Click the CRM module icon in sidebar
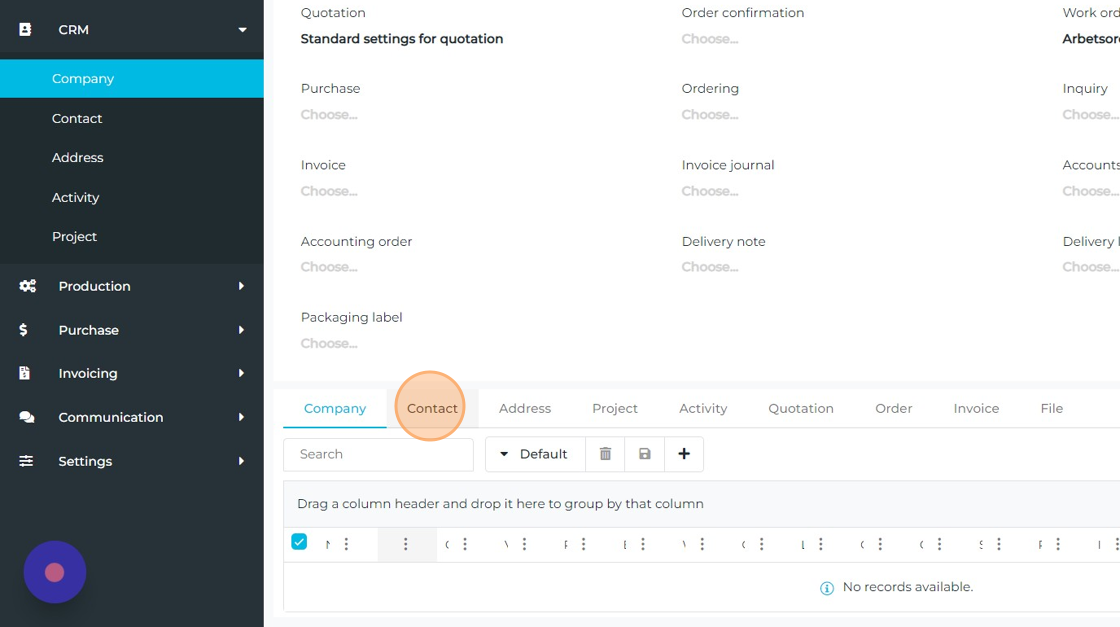The height and width of the screenshot is (627, 1120). (26, 30)
